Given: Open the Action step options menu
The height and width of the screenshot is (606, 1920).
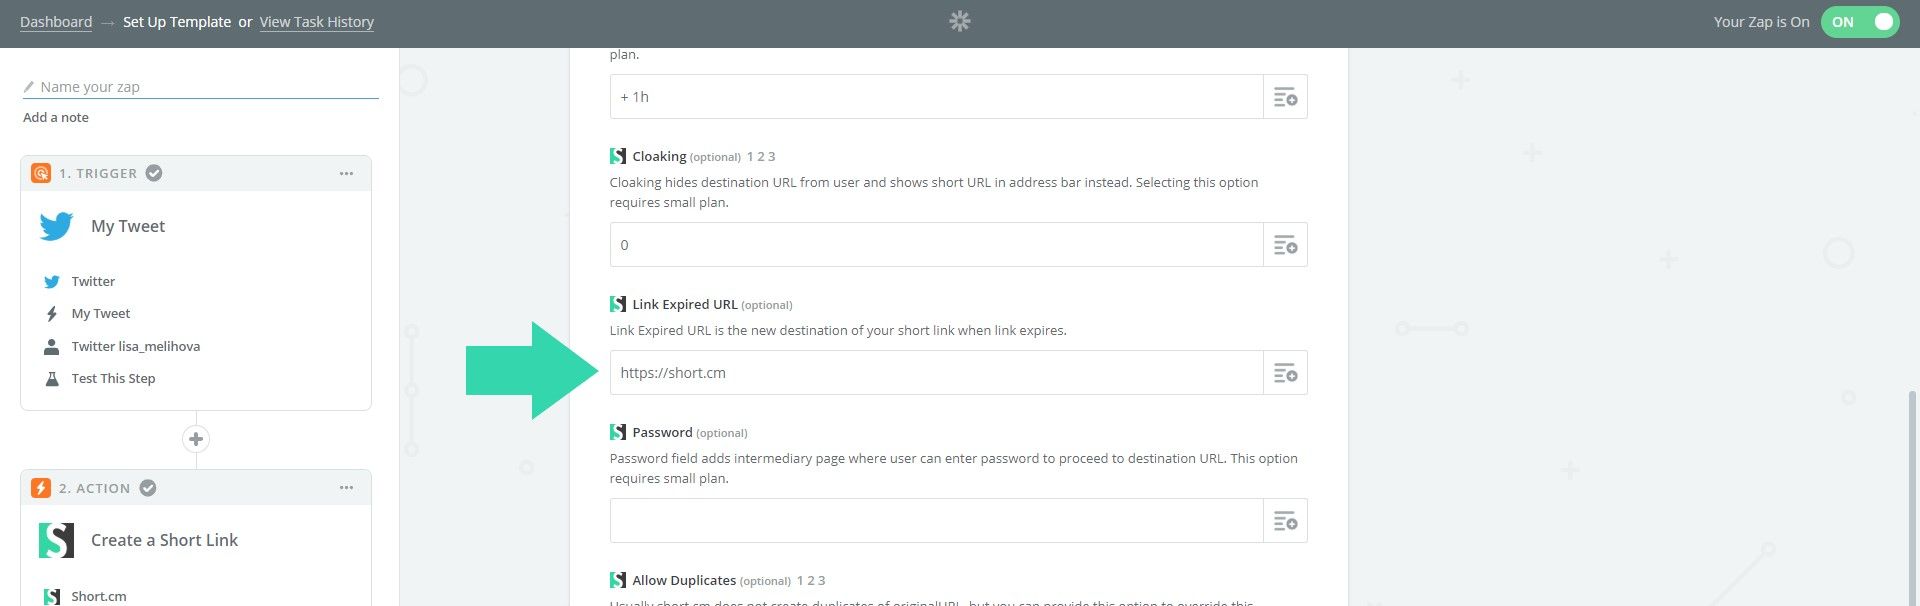Looking at the screenshot, I should (x=346, y=488).
